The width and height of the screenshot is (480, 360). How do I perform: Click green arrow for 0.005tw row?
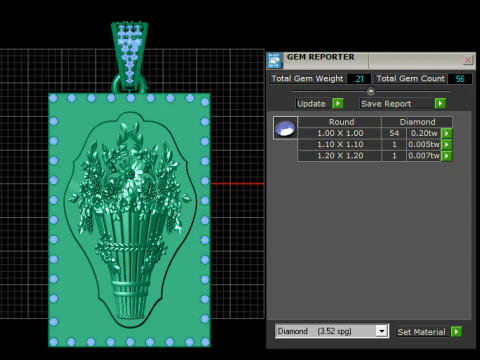(446, 145)
